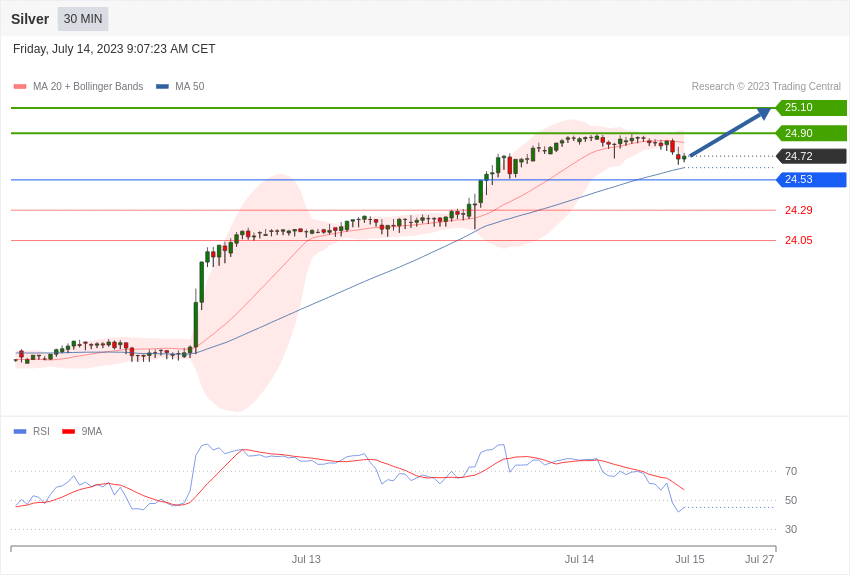The width and height of the screenshot is (850, 576).
Task: Click the Jul 14 date axis label
Action: click(579, 559)
